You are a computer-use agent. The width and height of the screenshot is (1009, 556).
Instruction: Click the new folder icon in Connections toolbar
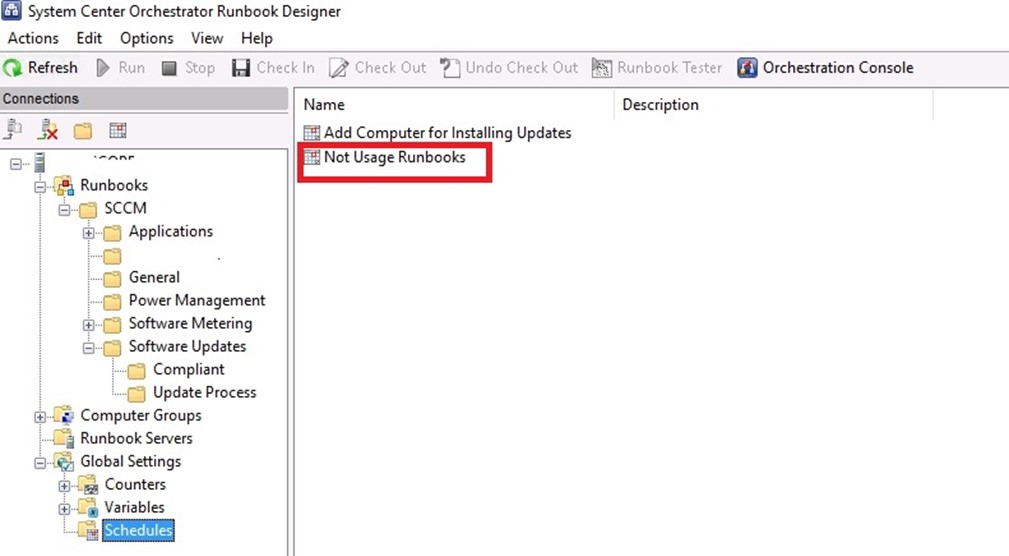[x=82, y=131]
